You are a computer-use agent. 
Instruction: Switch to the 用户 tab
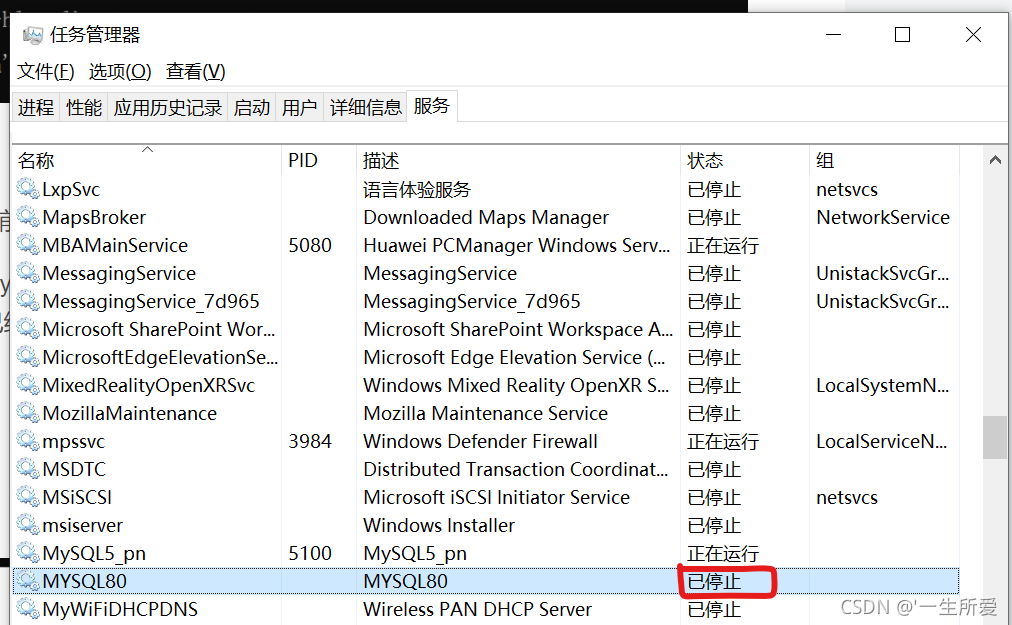coord(299,107)
